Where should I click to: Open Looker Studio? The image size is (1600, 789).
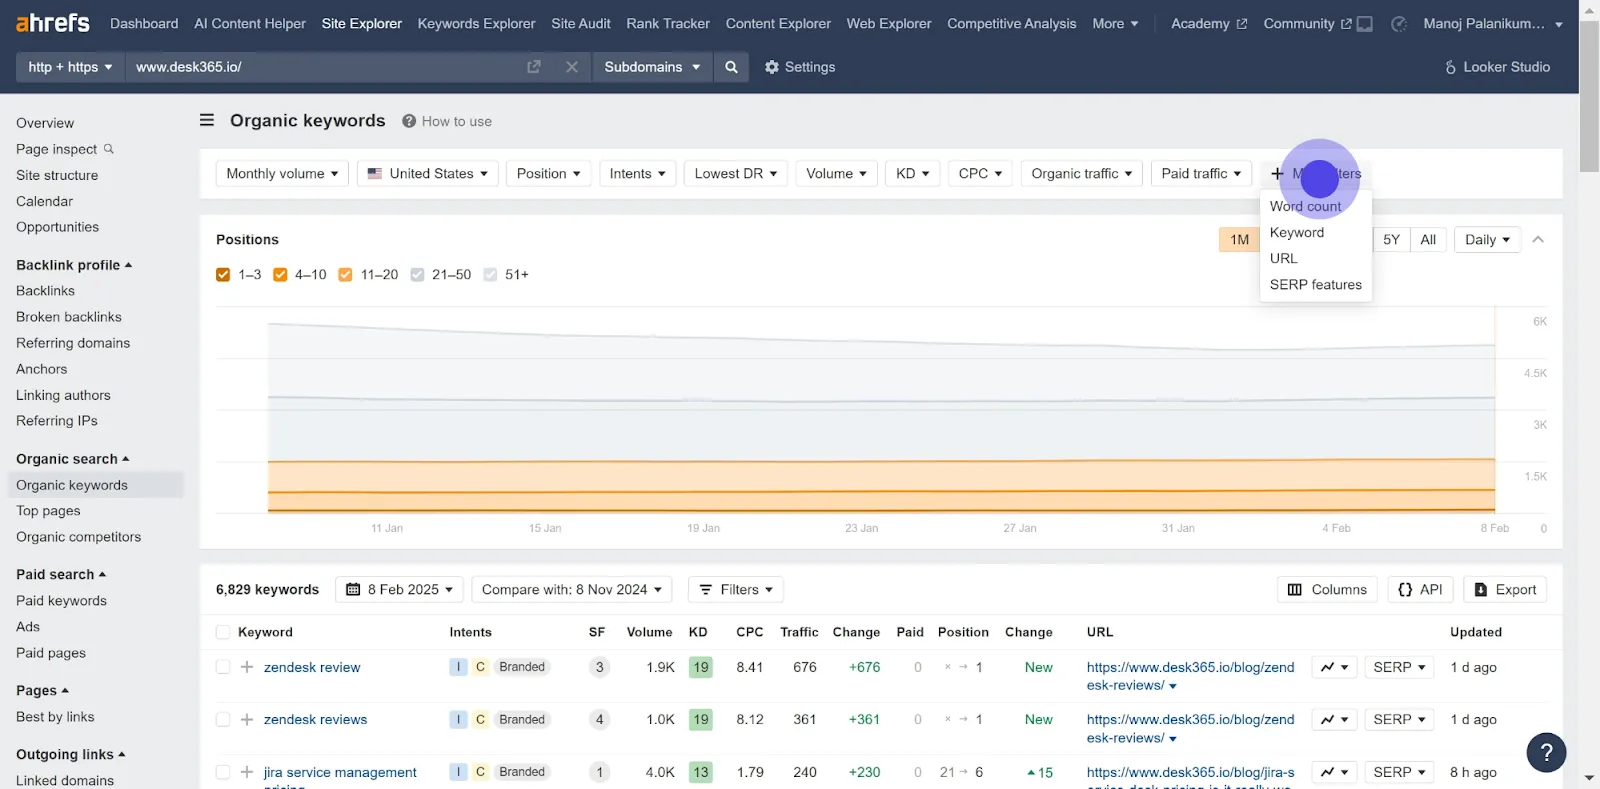(1497, 67)
